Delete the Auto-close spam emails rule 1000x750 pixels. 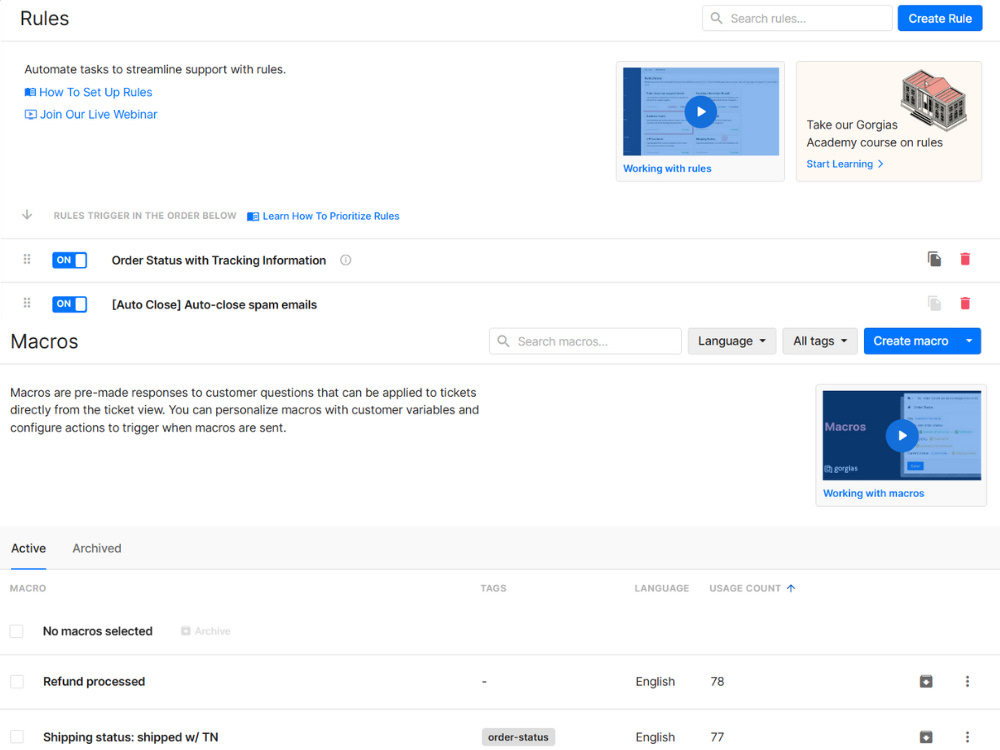pyautogui.click(x=965, y=304)
